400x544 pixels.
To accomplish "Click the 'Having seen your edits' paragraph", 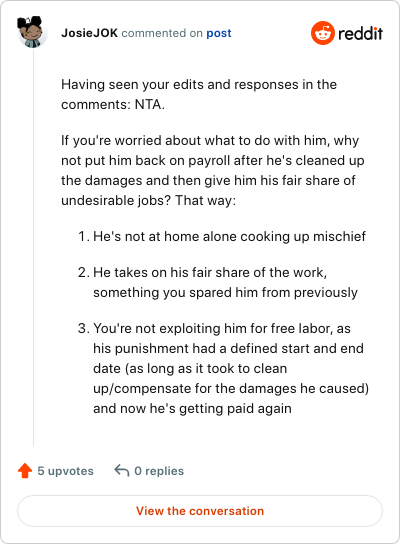I will pos(199,94).
